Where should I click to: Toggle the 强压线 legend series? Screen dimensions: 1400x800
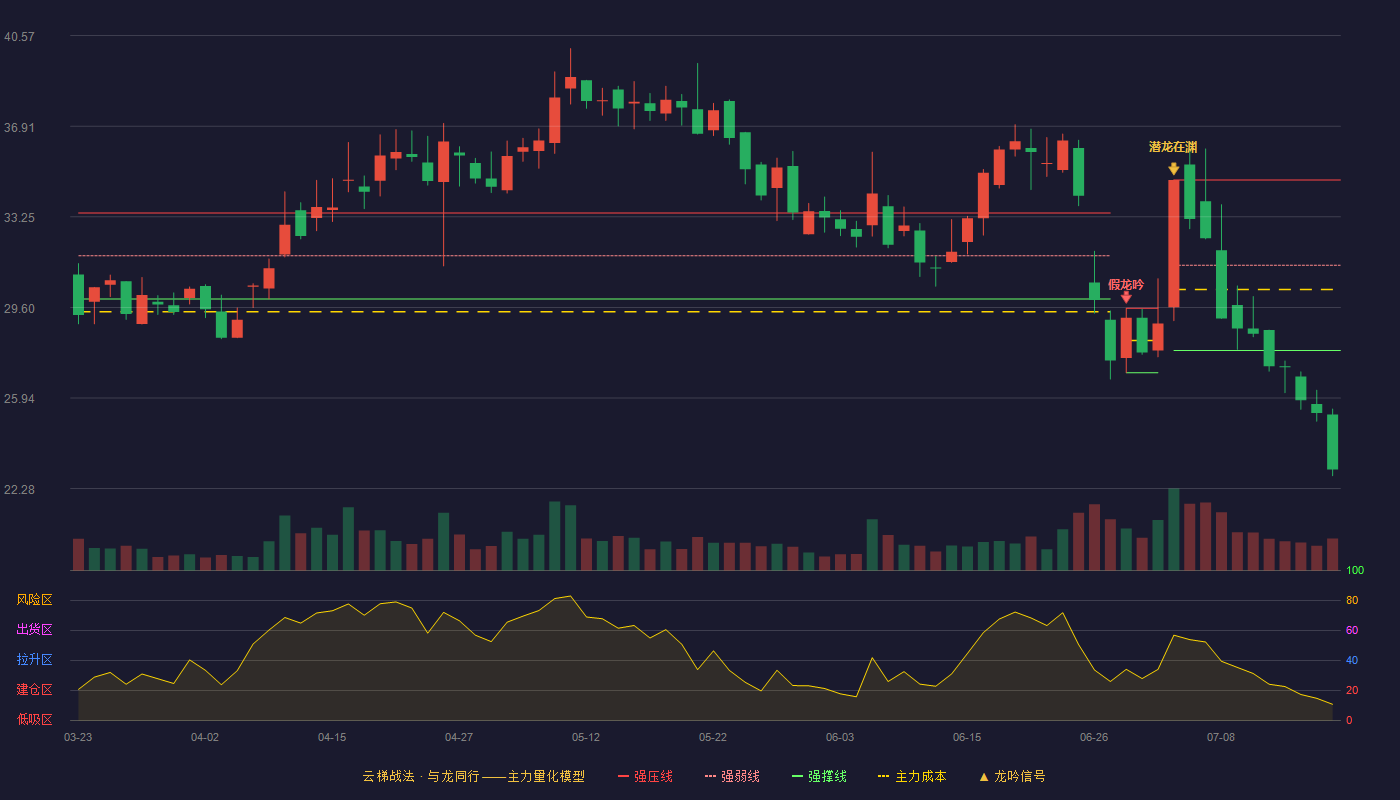(x=645, y=776)
